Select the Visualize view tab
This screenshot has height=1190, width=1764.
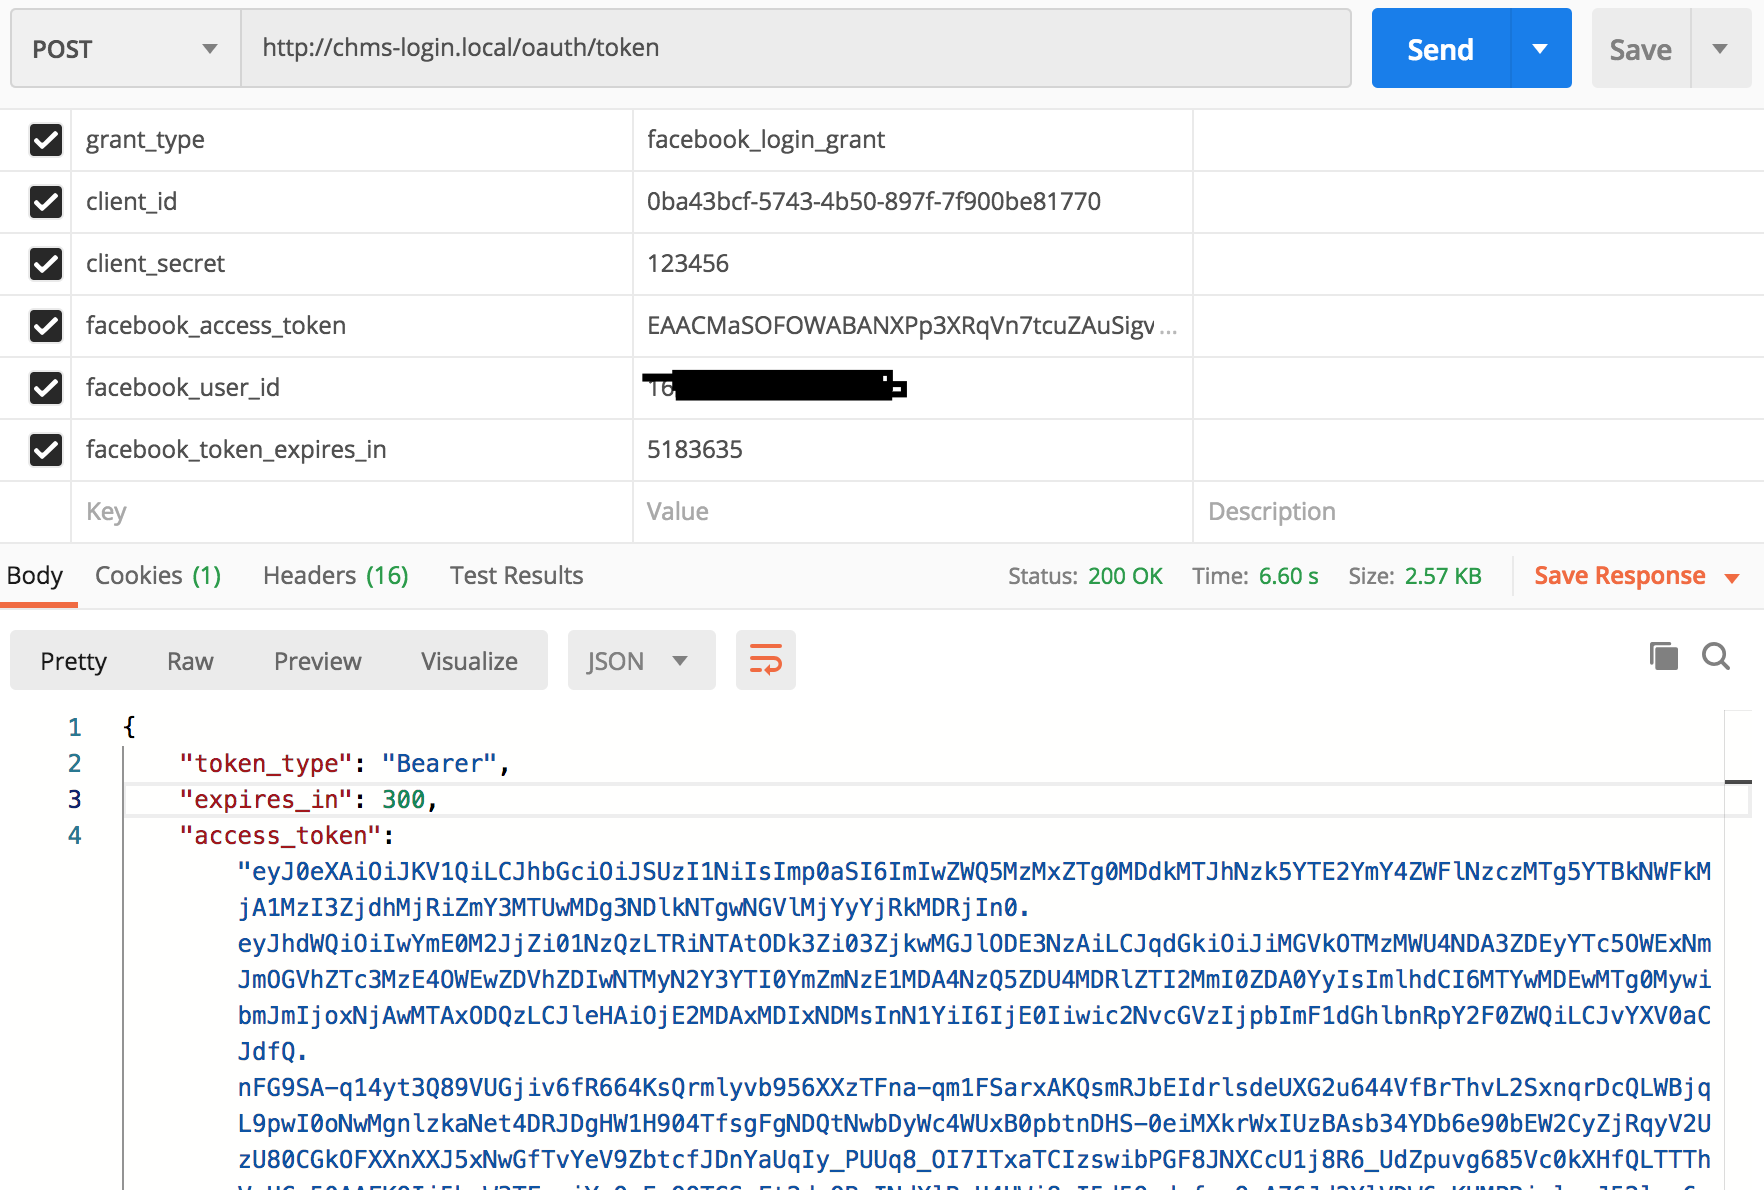point(469,661)
